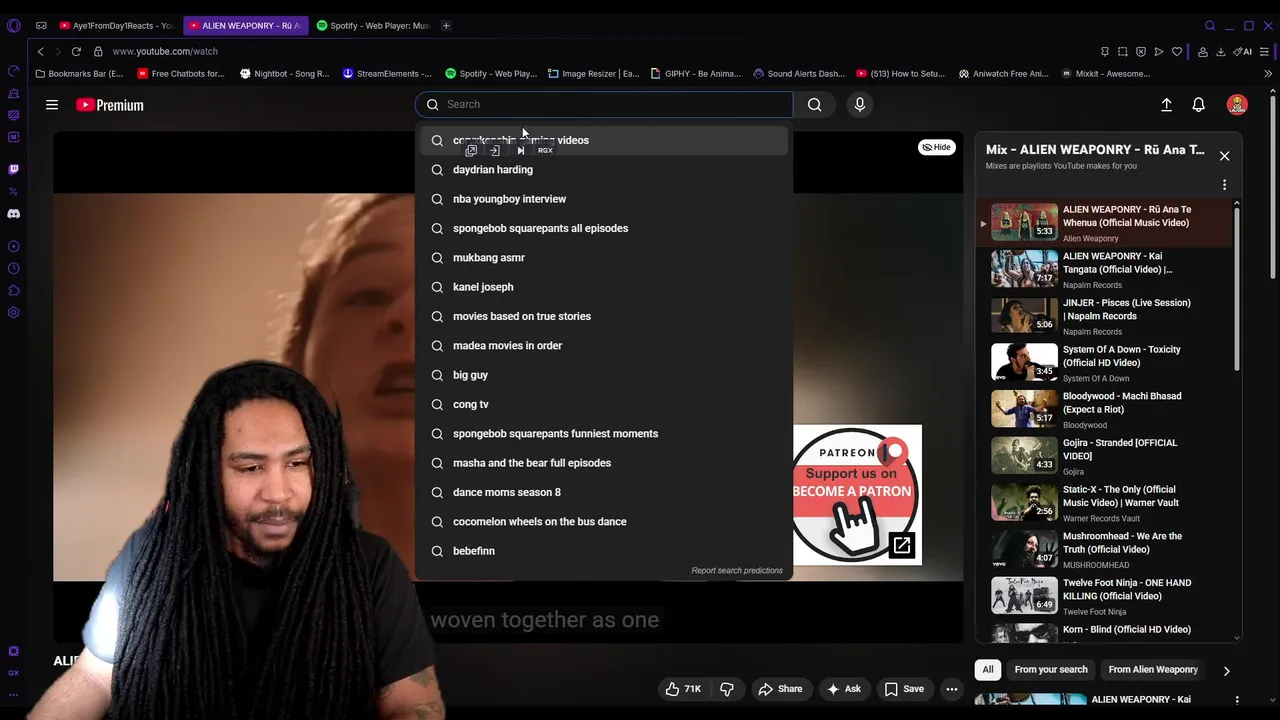The height and width of the screenshot is (720, 1280).
Task: Go to YouTube Premium home logo
Action: coord(110,105)
